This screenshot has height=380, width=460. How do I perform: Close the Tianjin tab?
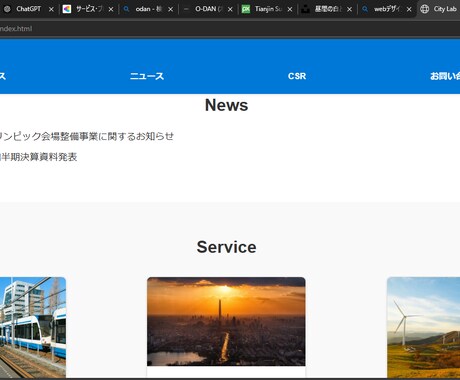[x=290, y=9]
